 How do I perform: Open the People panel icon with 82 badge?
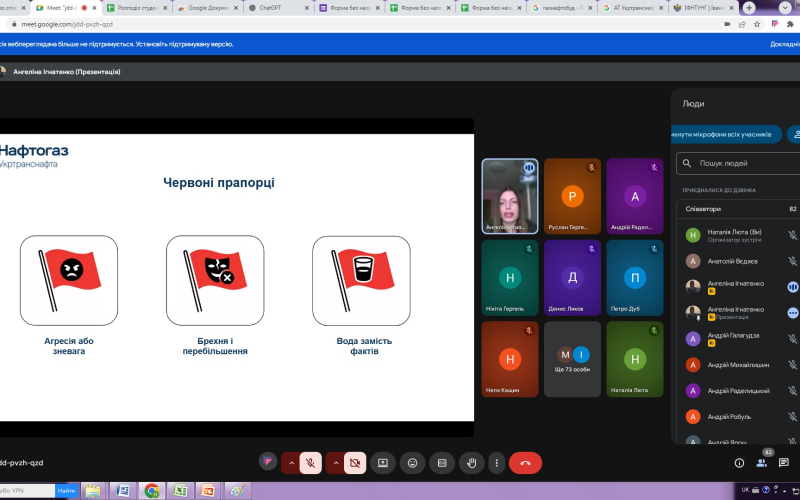coord(762,462)
